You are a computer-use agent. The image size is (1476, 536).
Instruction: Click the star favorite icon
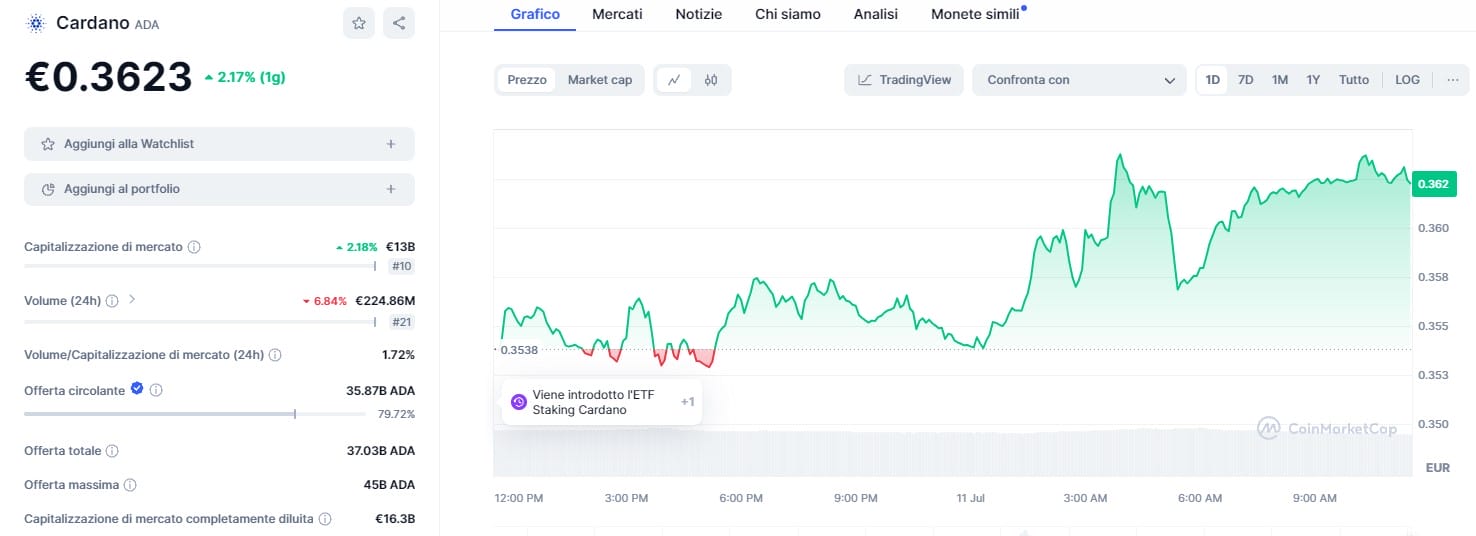click(359, 23)
